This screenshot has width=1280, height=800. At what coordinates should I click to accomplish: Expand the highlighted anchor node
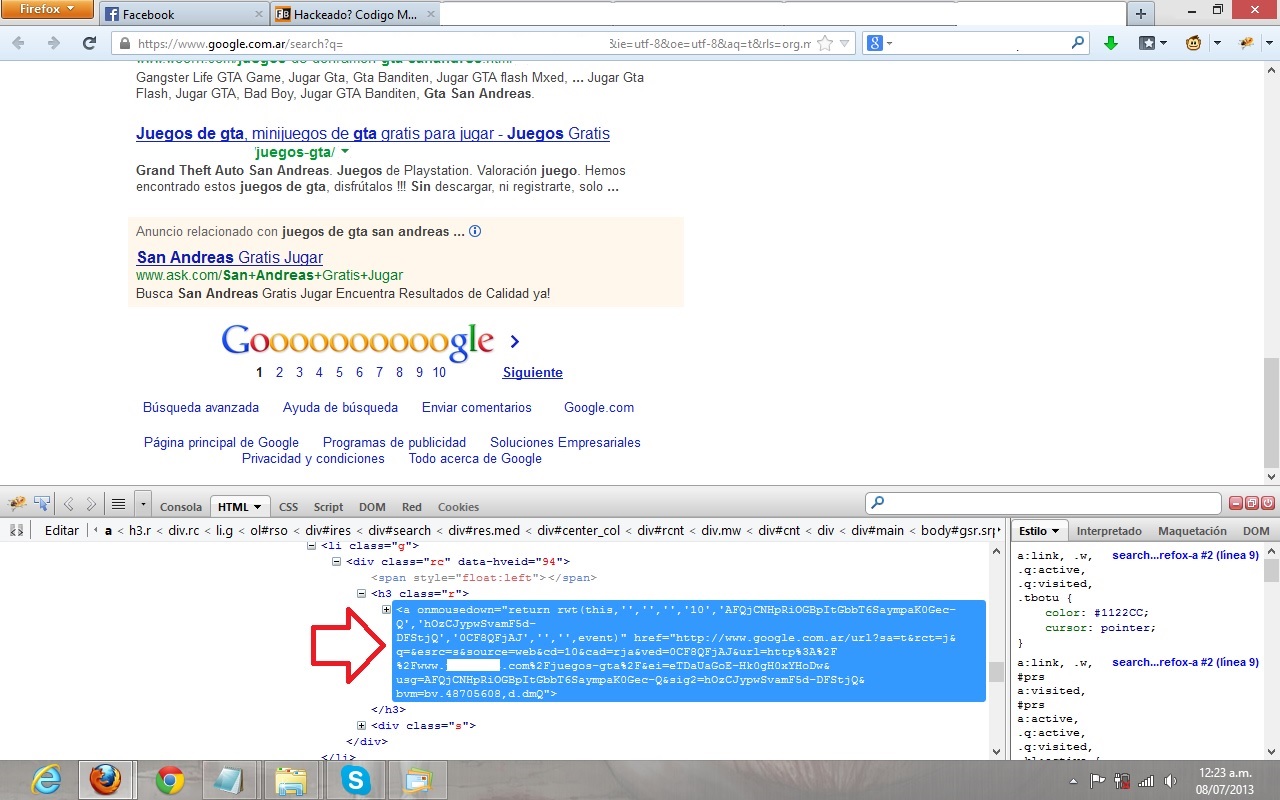(387, 610)
